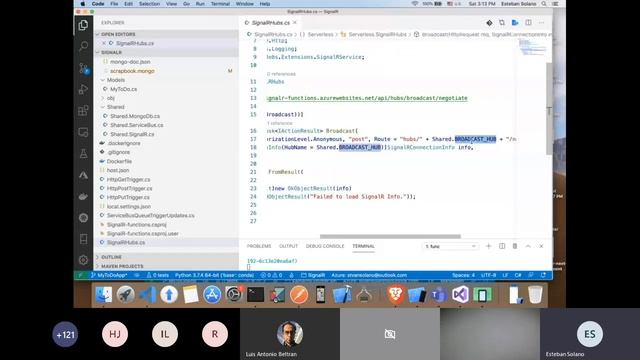Open the Help menu

(265, 4)
